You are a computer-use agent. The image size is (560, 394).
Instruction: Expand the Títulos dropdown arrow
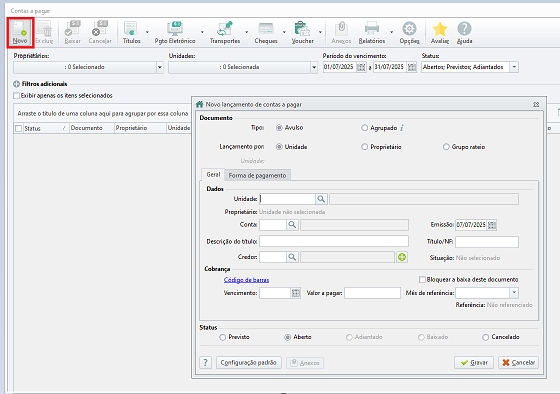coord(147,33)
